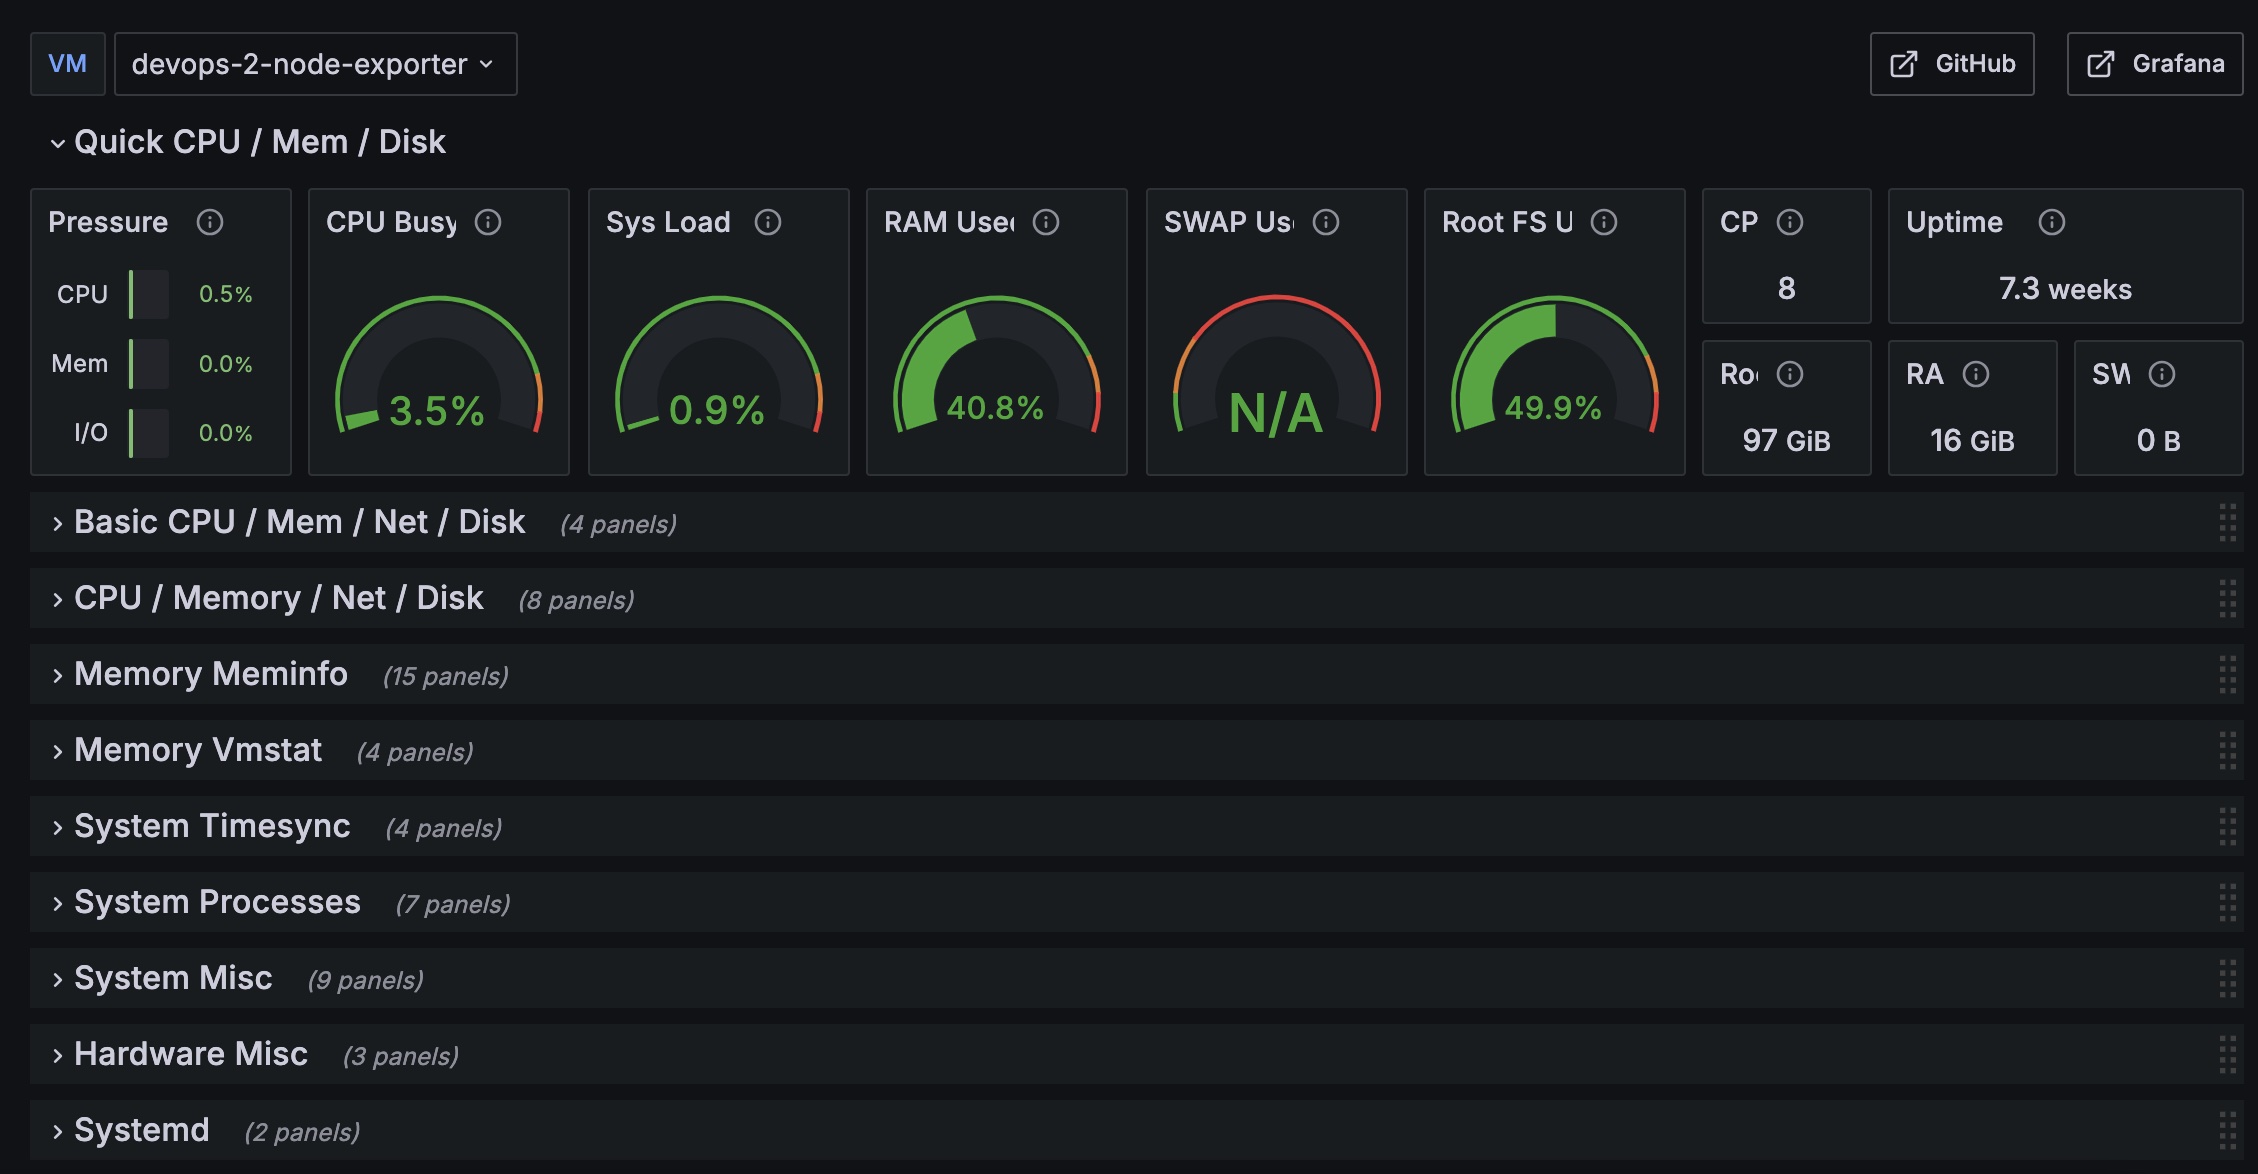
Task: Click the Sys Load panel title
Action: point(668,222)
